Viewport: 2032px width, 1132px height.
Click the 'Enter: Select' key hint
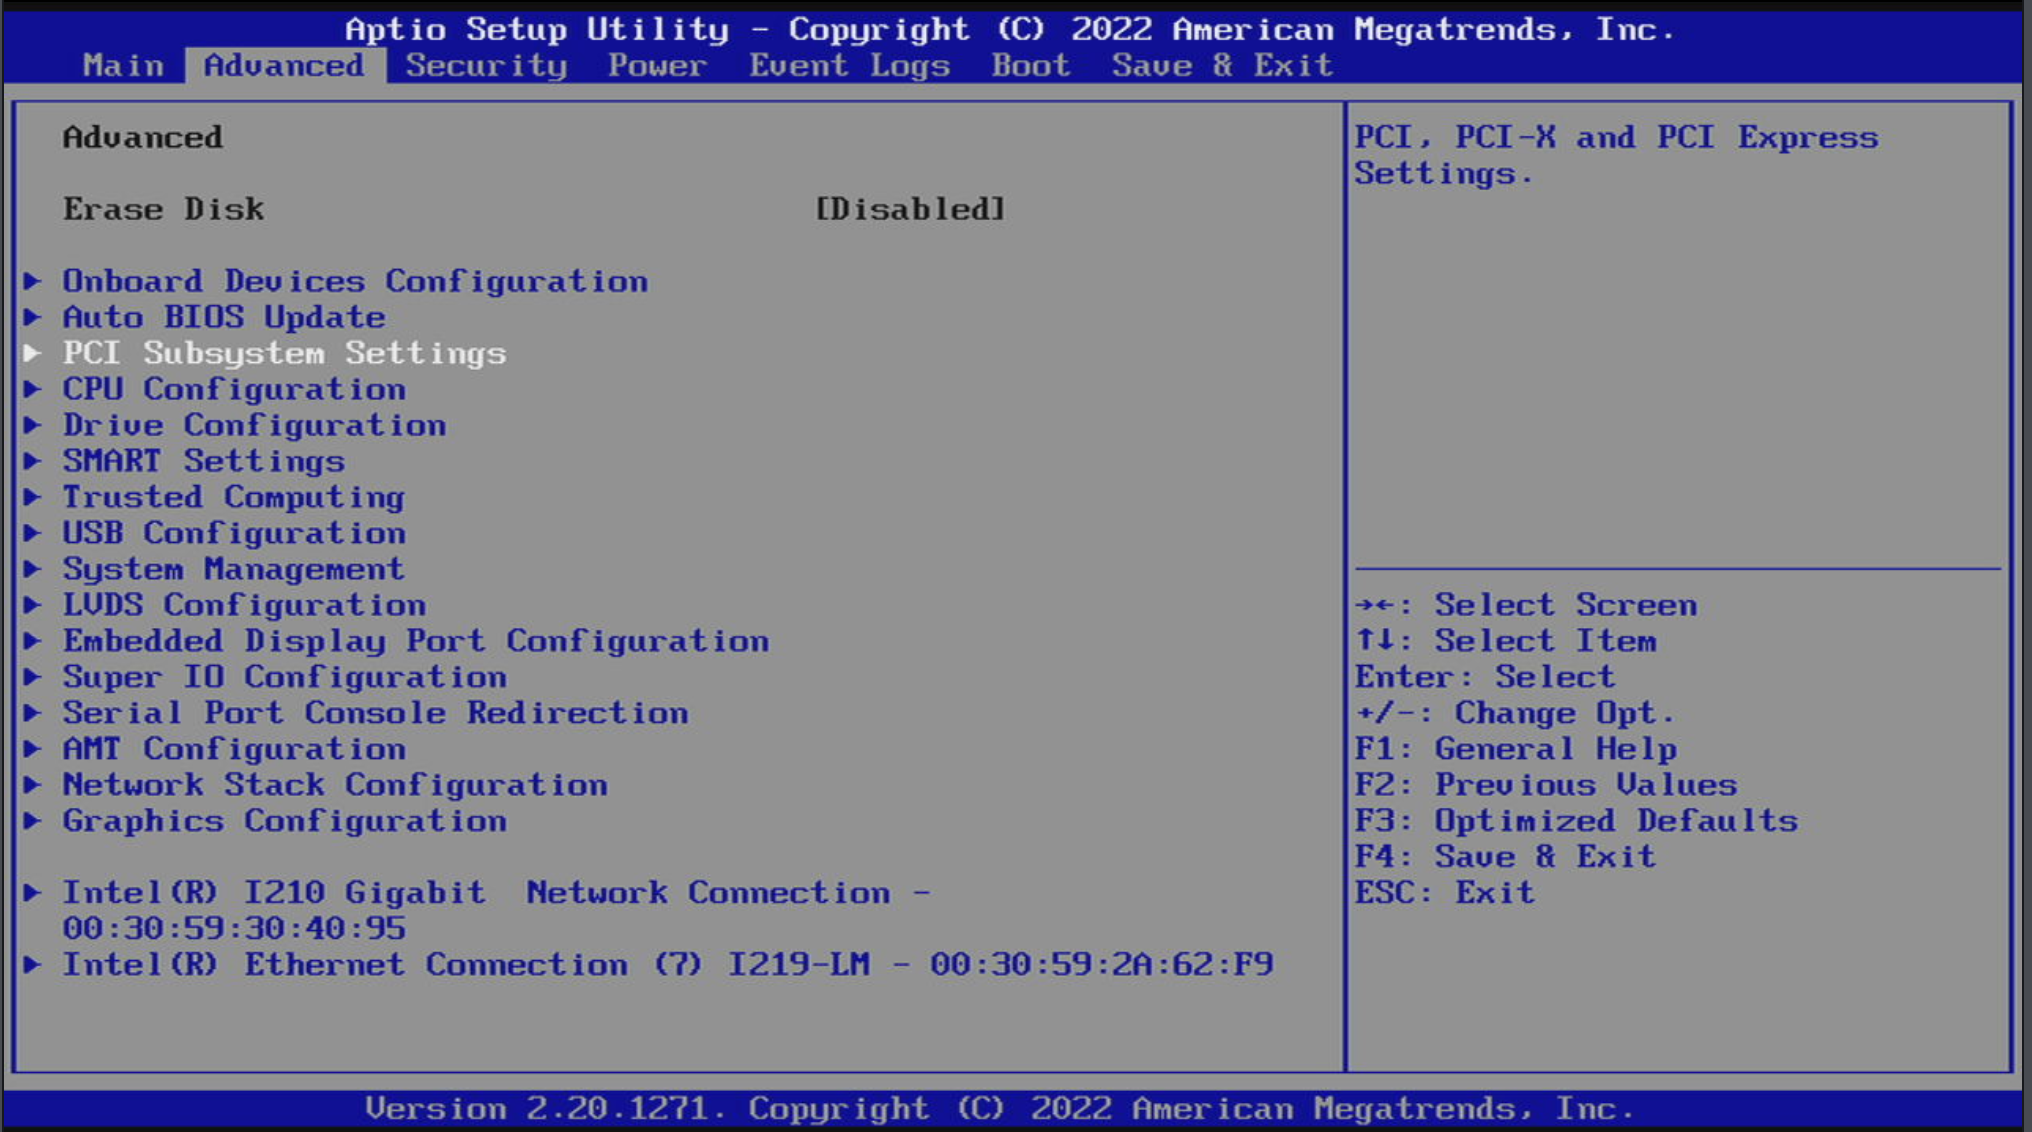click(x=1485, y=677)
